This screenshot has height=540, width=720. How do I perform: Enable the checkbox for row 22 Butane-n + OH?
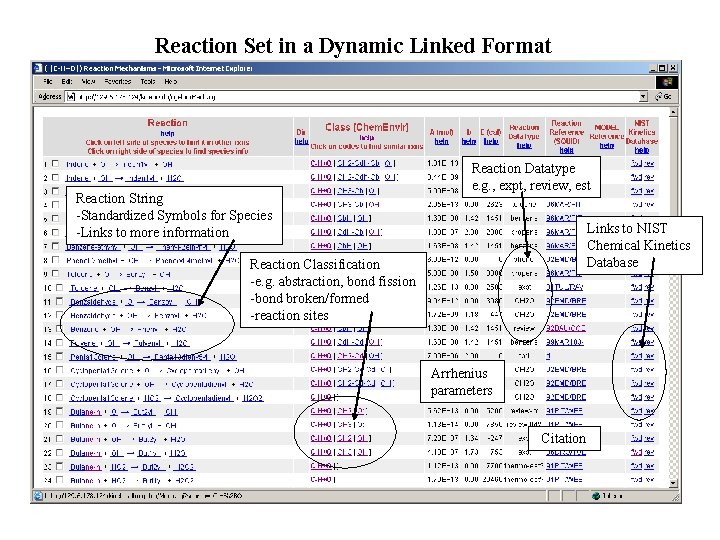(x=59, y=452)
